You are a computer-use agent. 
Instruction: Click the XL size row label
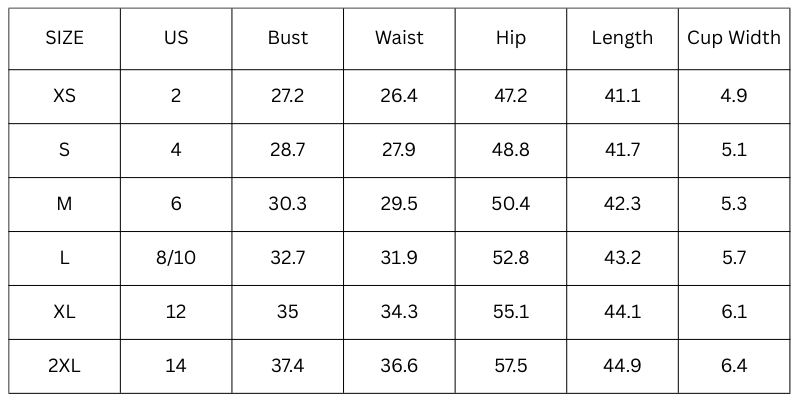pyautogui.click(x=65, y=312)
